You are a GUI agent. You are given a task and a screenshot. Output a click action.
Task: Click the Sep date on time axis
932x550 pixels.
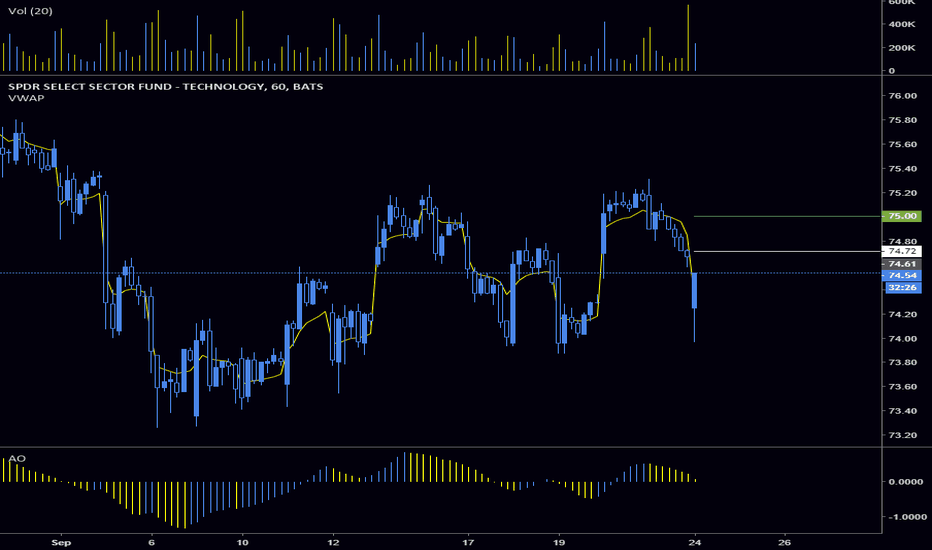[61, 542]
